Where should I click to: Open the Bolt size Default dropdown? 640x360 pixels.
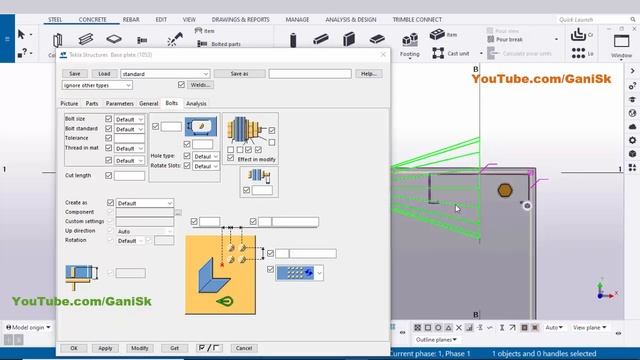[129, 119]
